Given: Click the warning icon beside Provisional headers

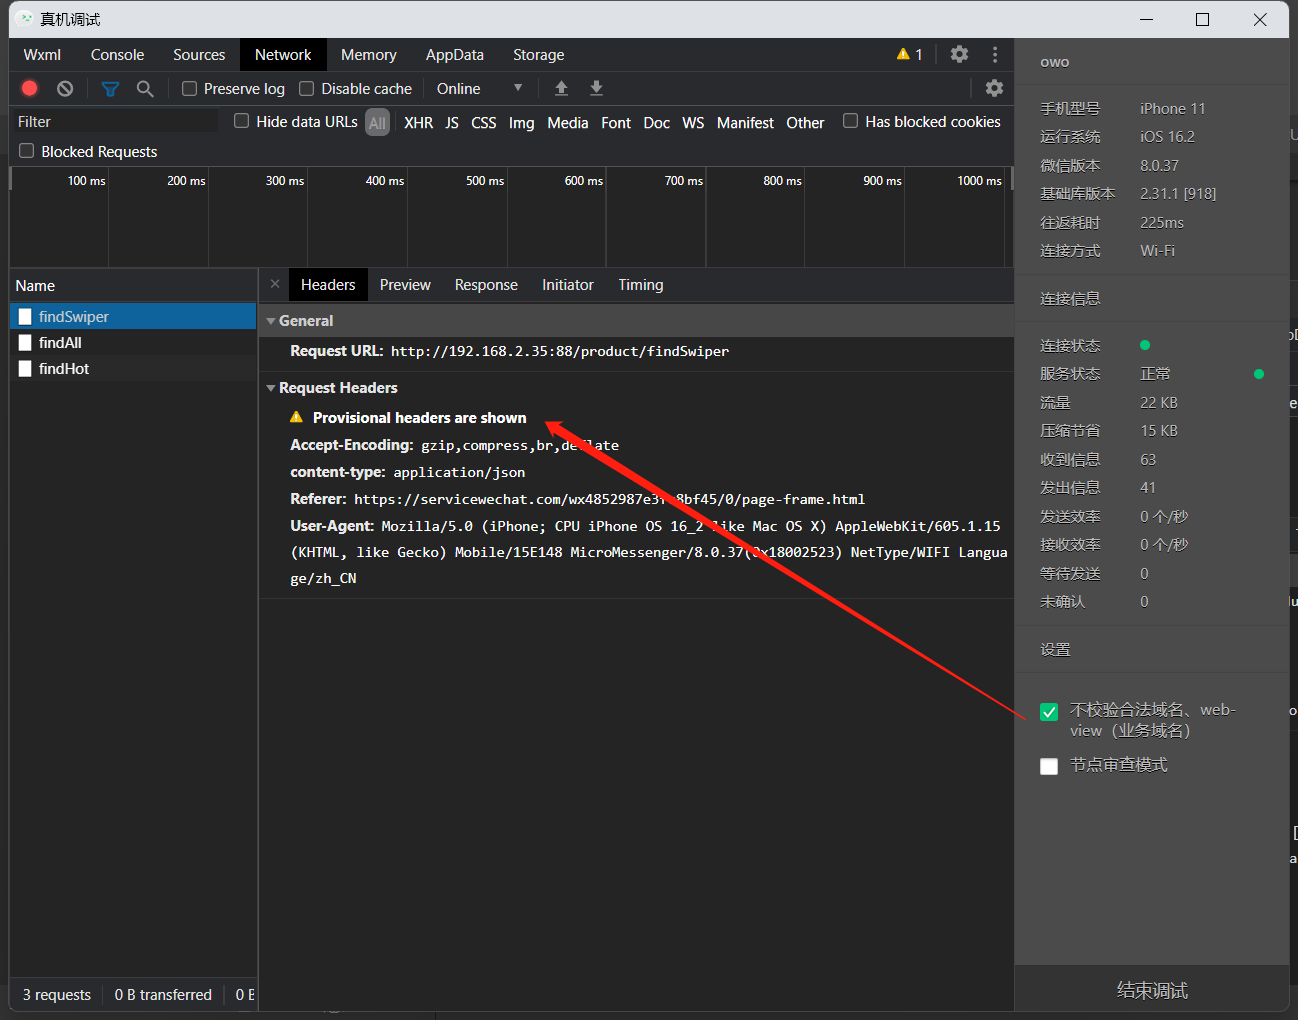Looking at the screenshot, I should click(296, 417).
